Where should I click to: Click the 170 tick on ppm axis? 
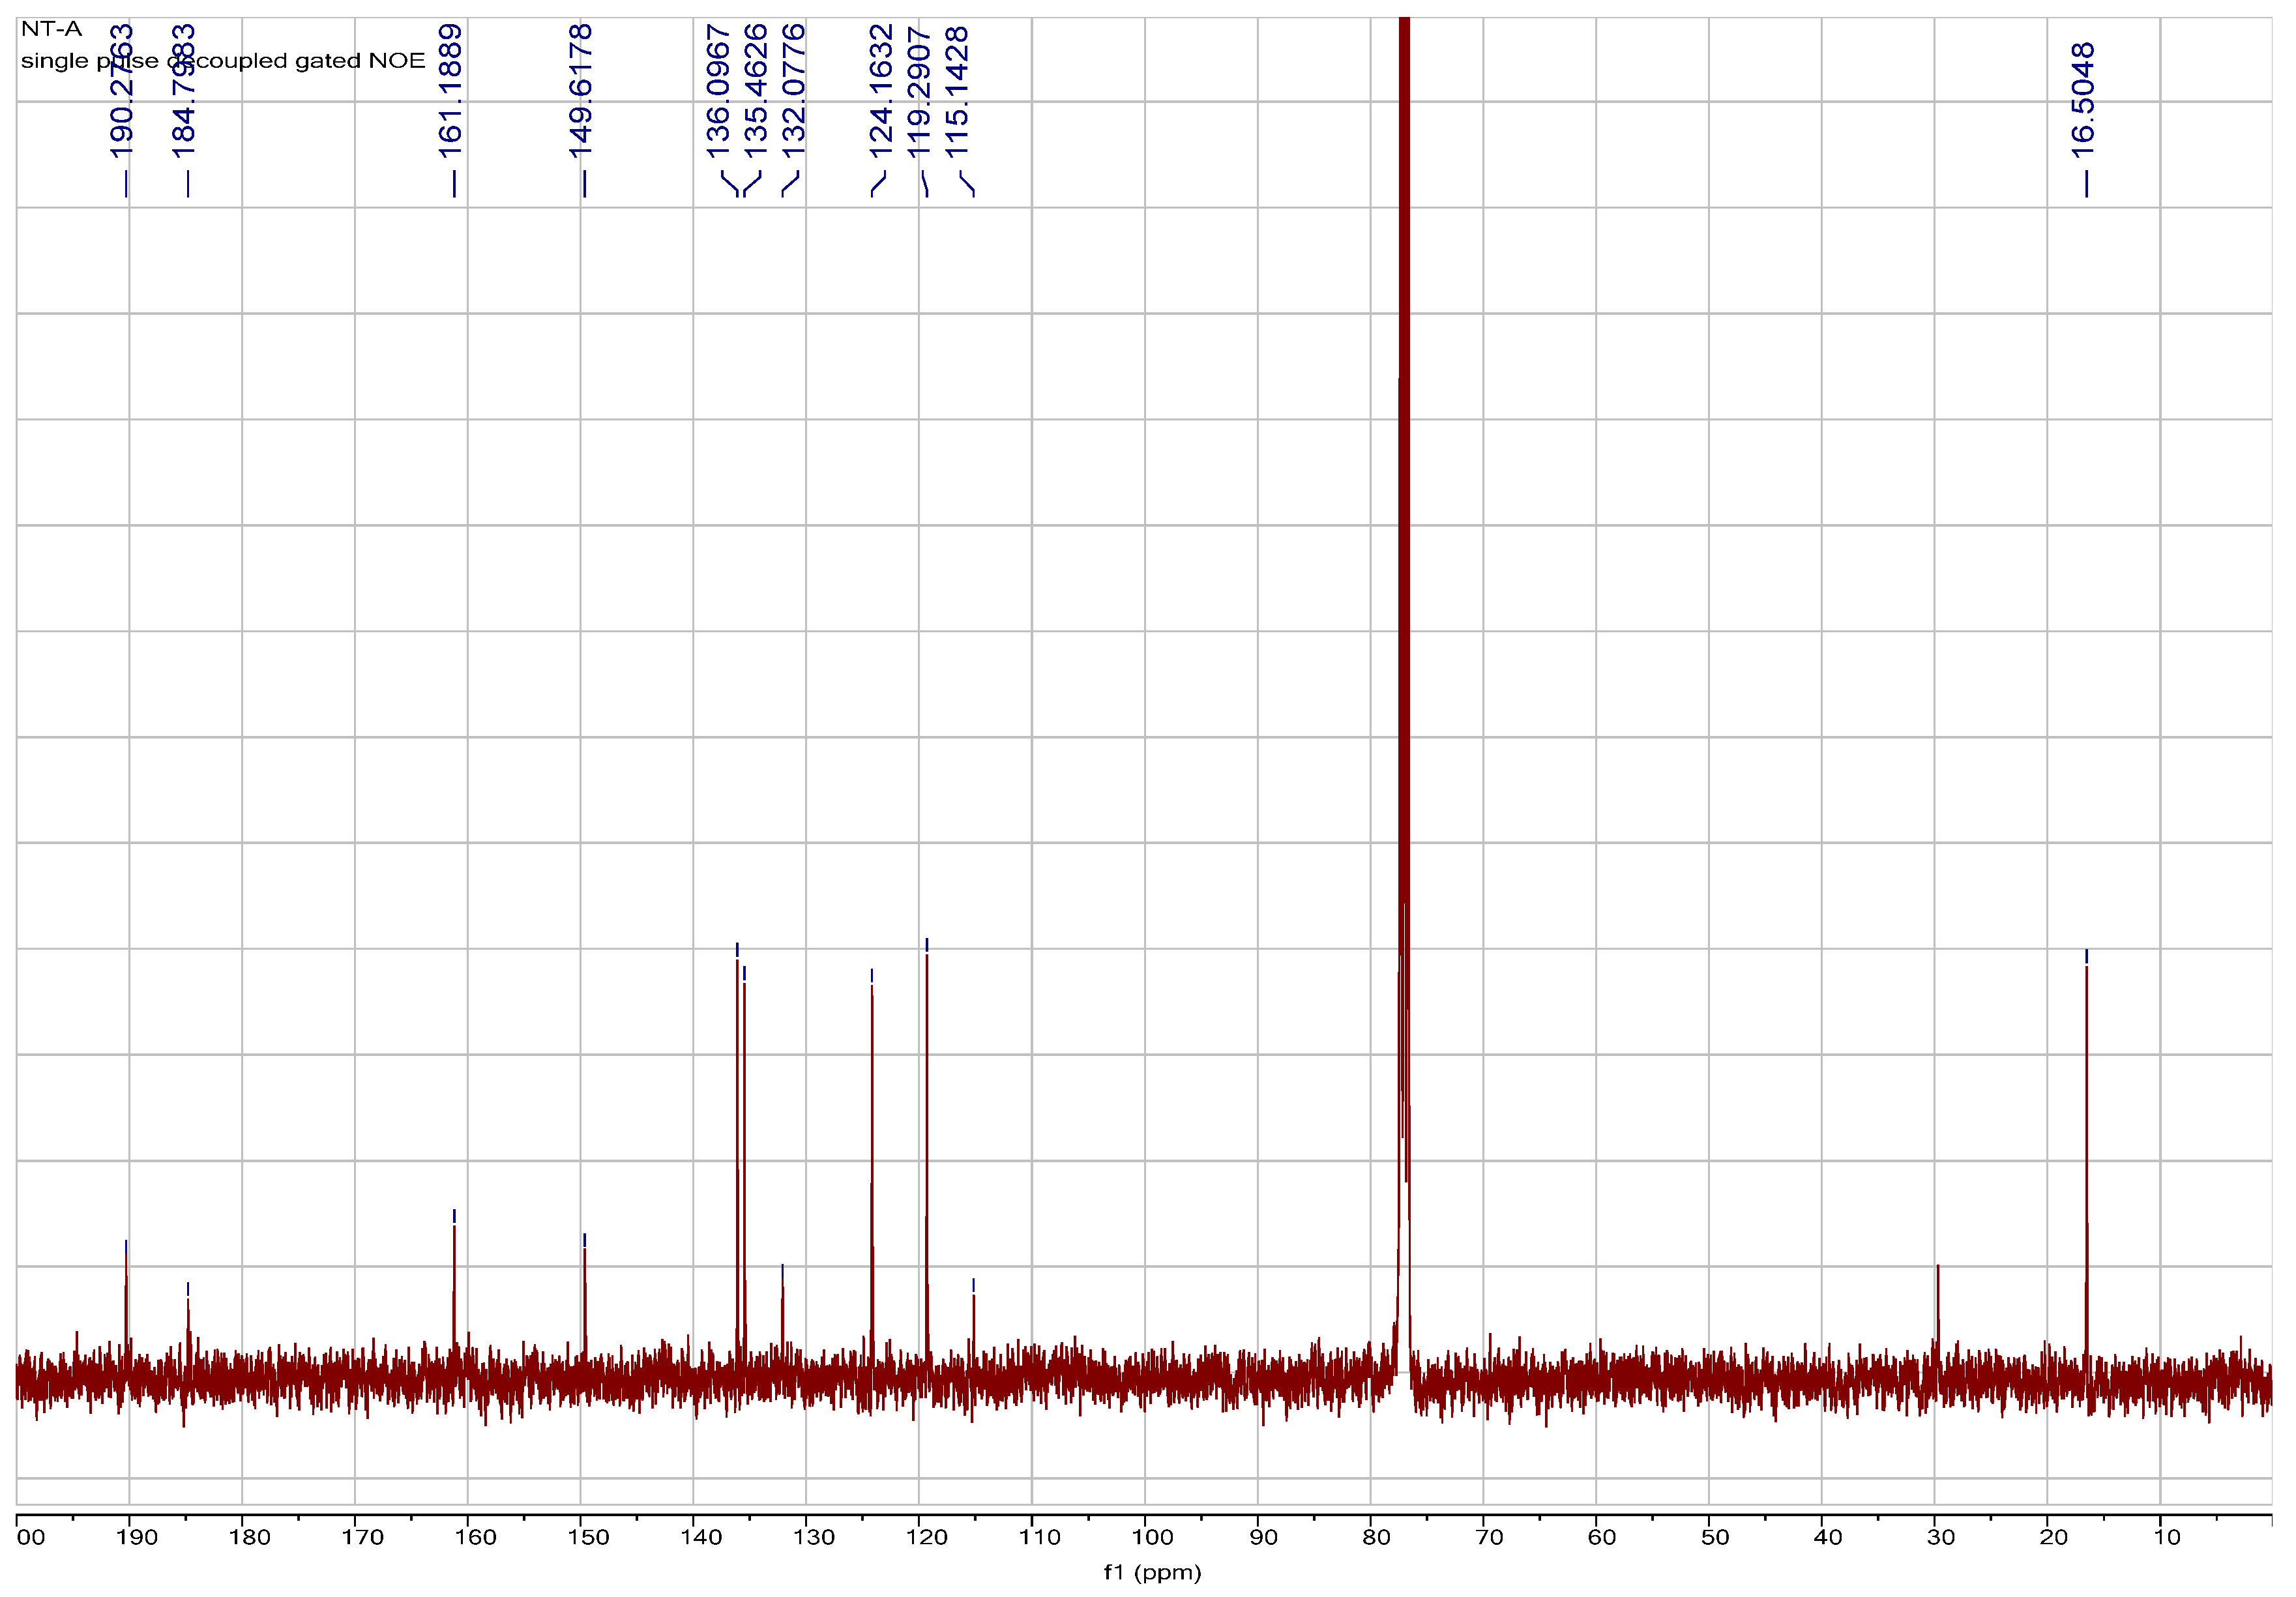point(362,1538)
